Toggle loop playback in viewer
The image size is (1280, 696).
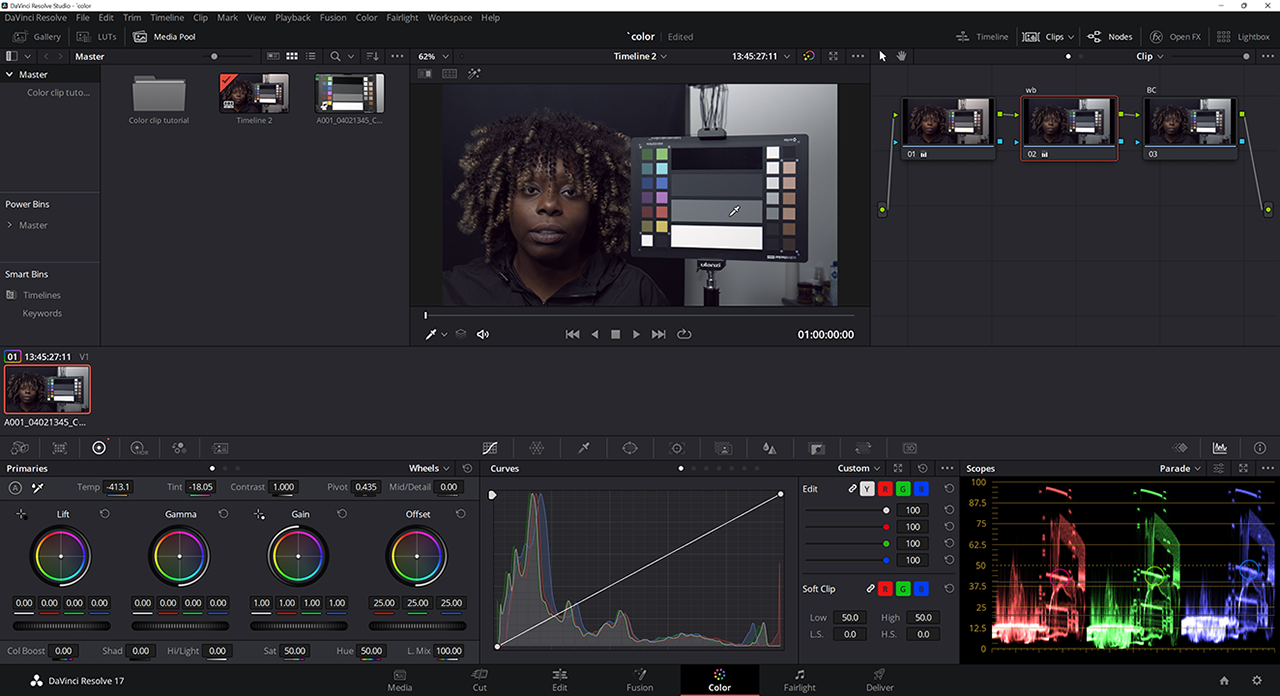(x=684, y=334)
